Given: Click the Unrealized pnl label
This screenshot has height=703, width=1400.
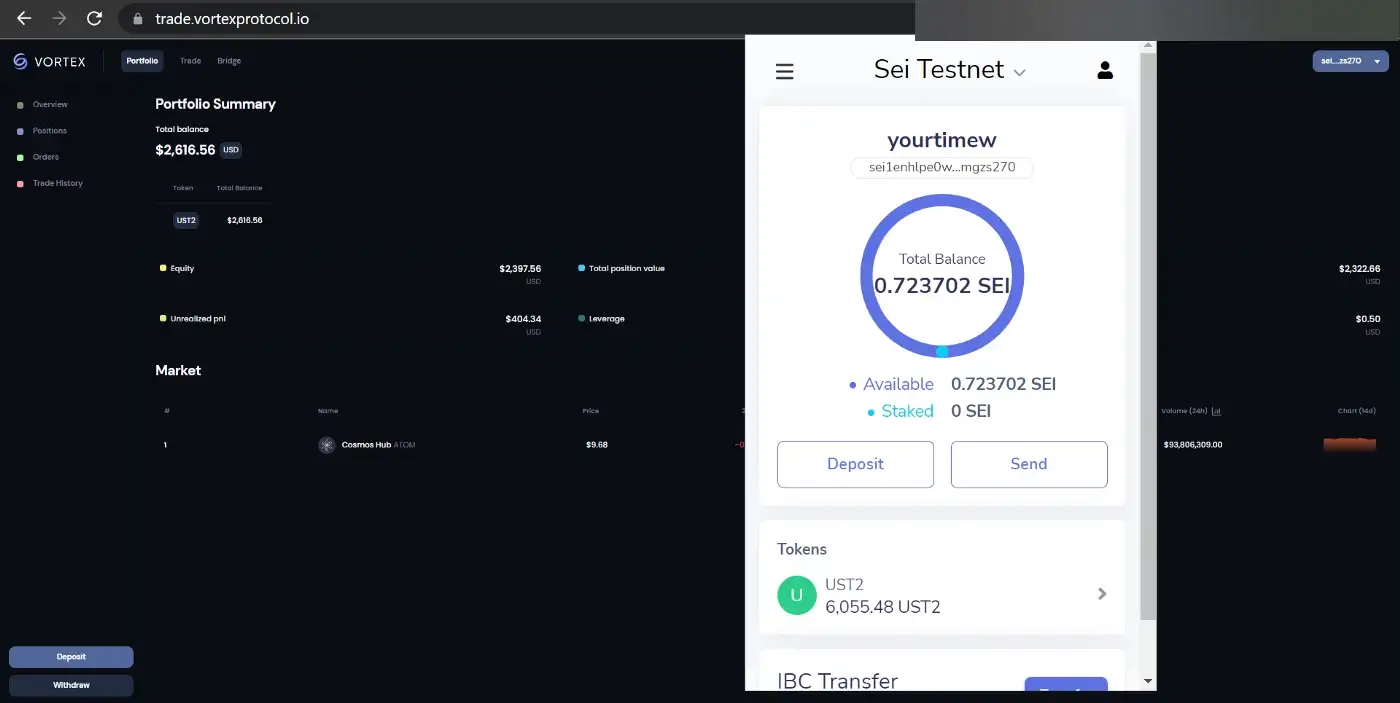Looking at the screenshot, I should coord(198,319).
